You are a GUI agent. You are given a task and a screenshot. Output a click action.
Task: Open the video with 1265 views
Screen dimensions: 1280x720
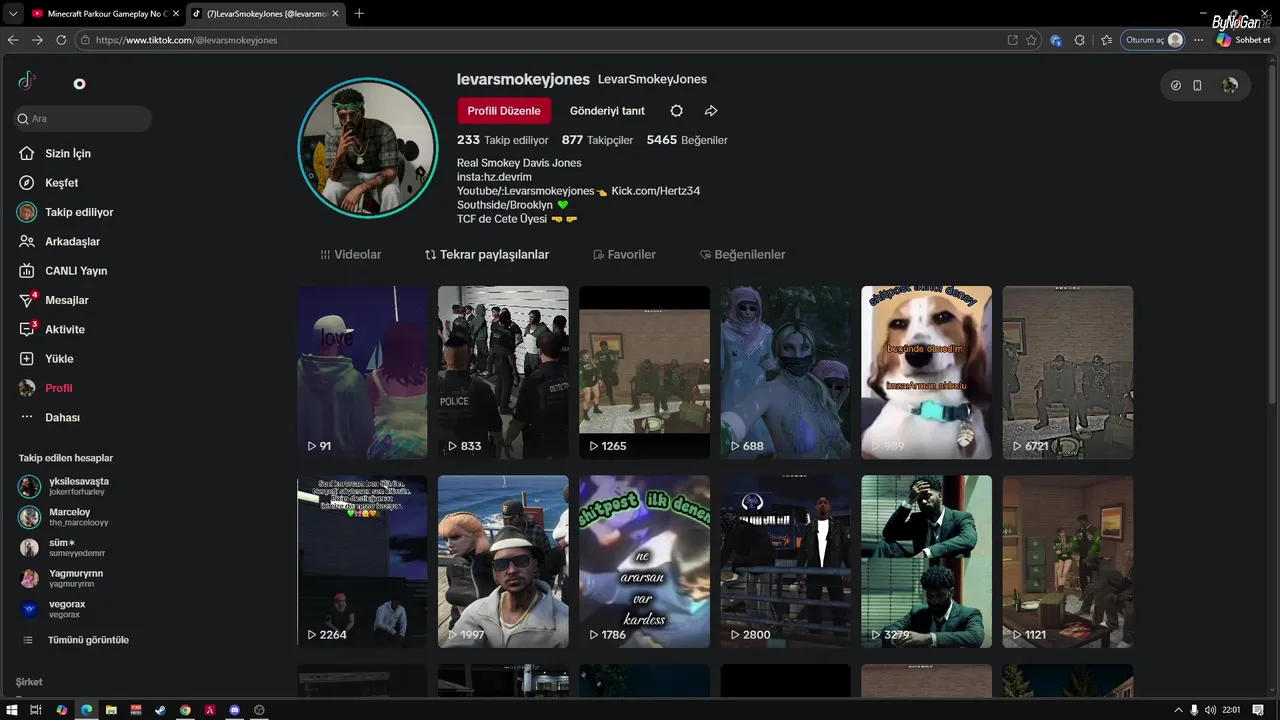pos(644,372)
